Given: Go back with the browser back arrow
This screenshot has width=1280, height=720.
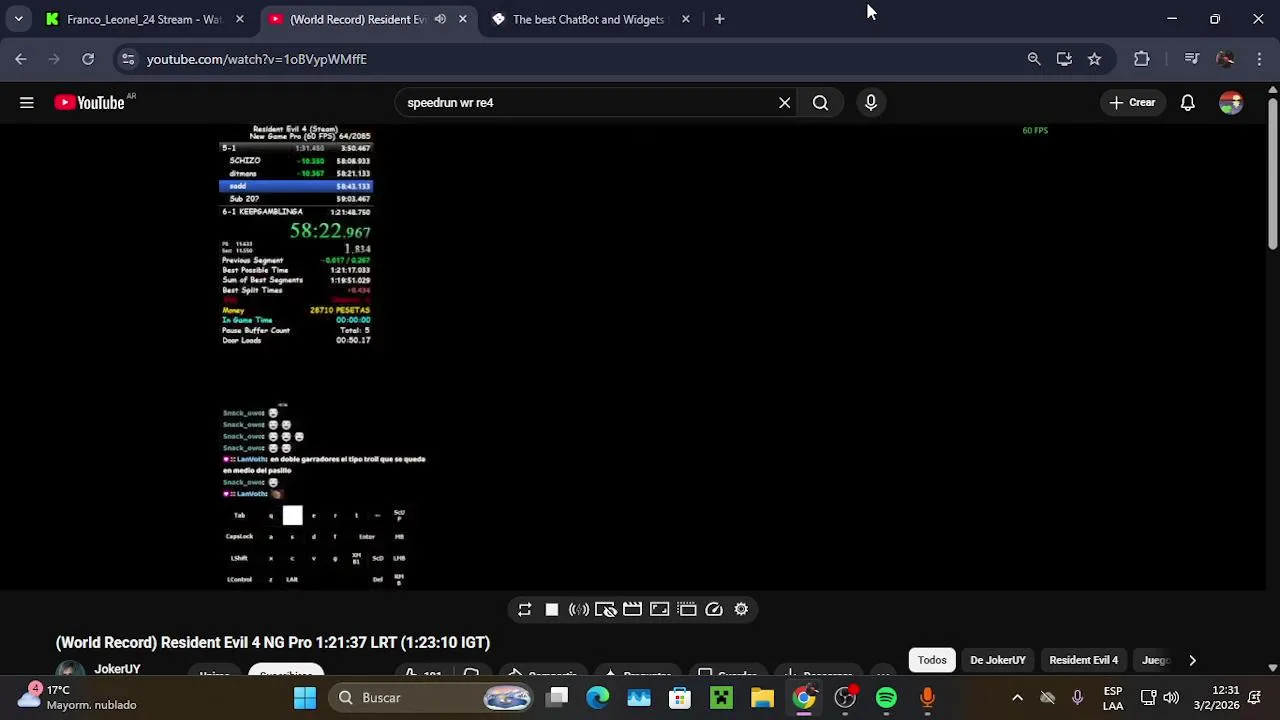Looking at the screenshot, I should tap(21, 59).
